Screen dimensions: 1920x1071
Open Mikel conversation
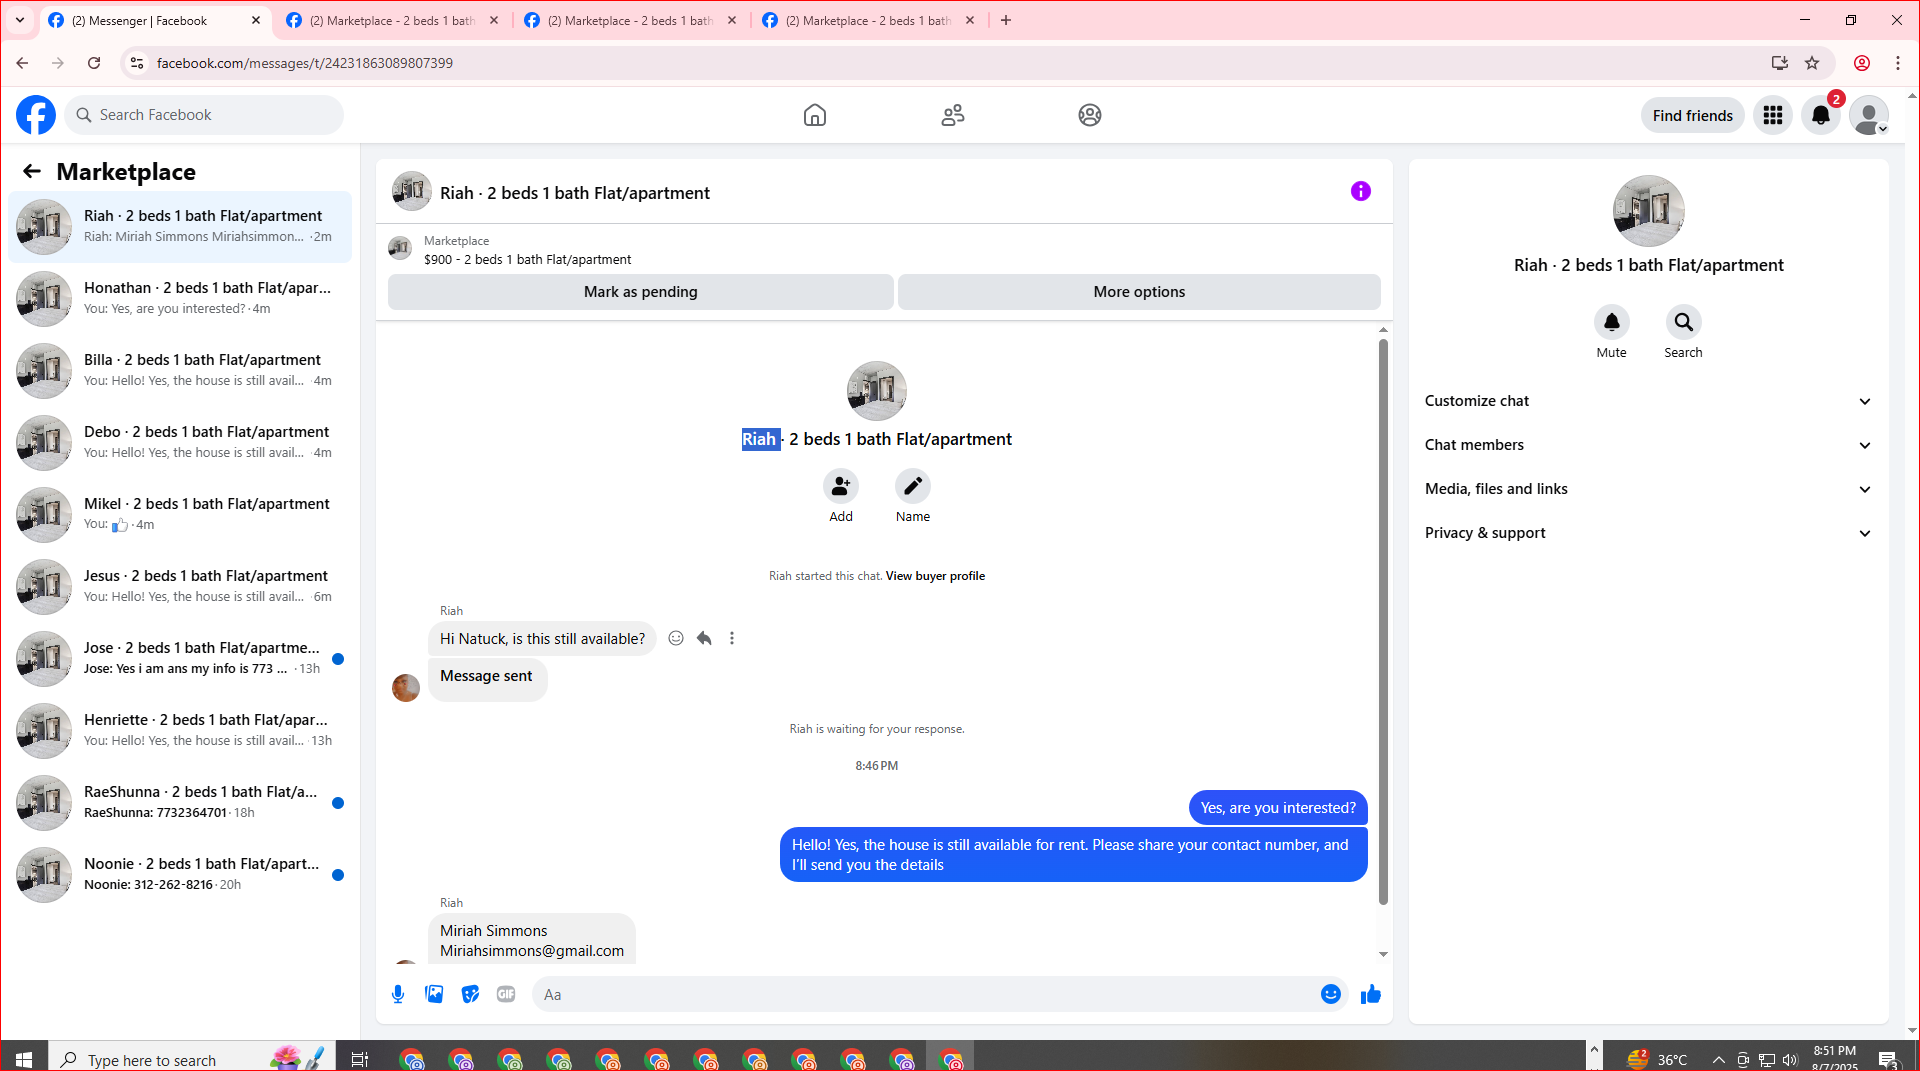[180, 515]
